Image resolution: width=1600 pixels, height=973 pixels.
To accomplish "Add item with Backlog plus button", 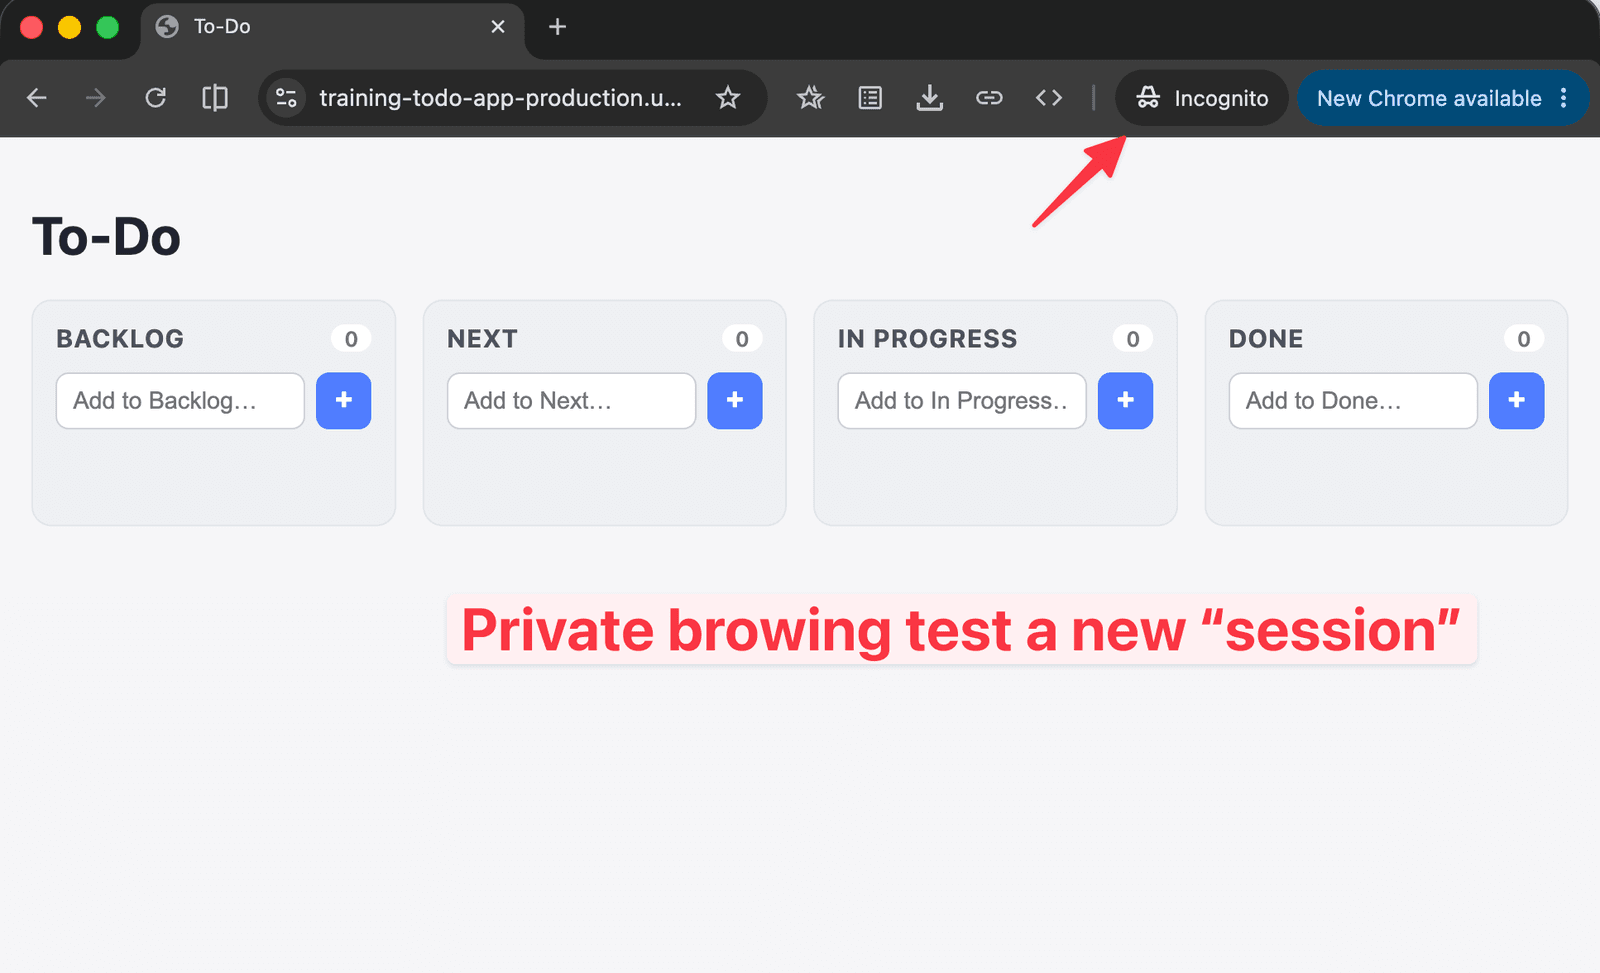I will 344,401.
